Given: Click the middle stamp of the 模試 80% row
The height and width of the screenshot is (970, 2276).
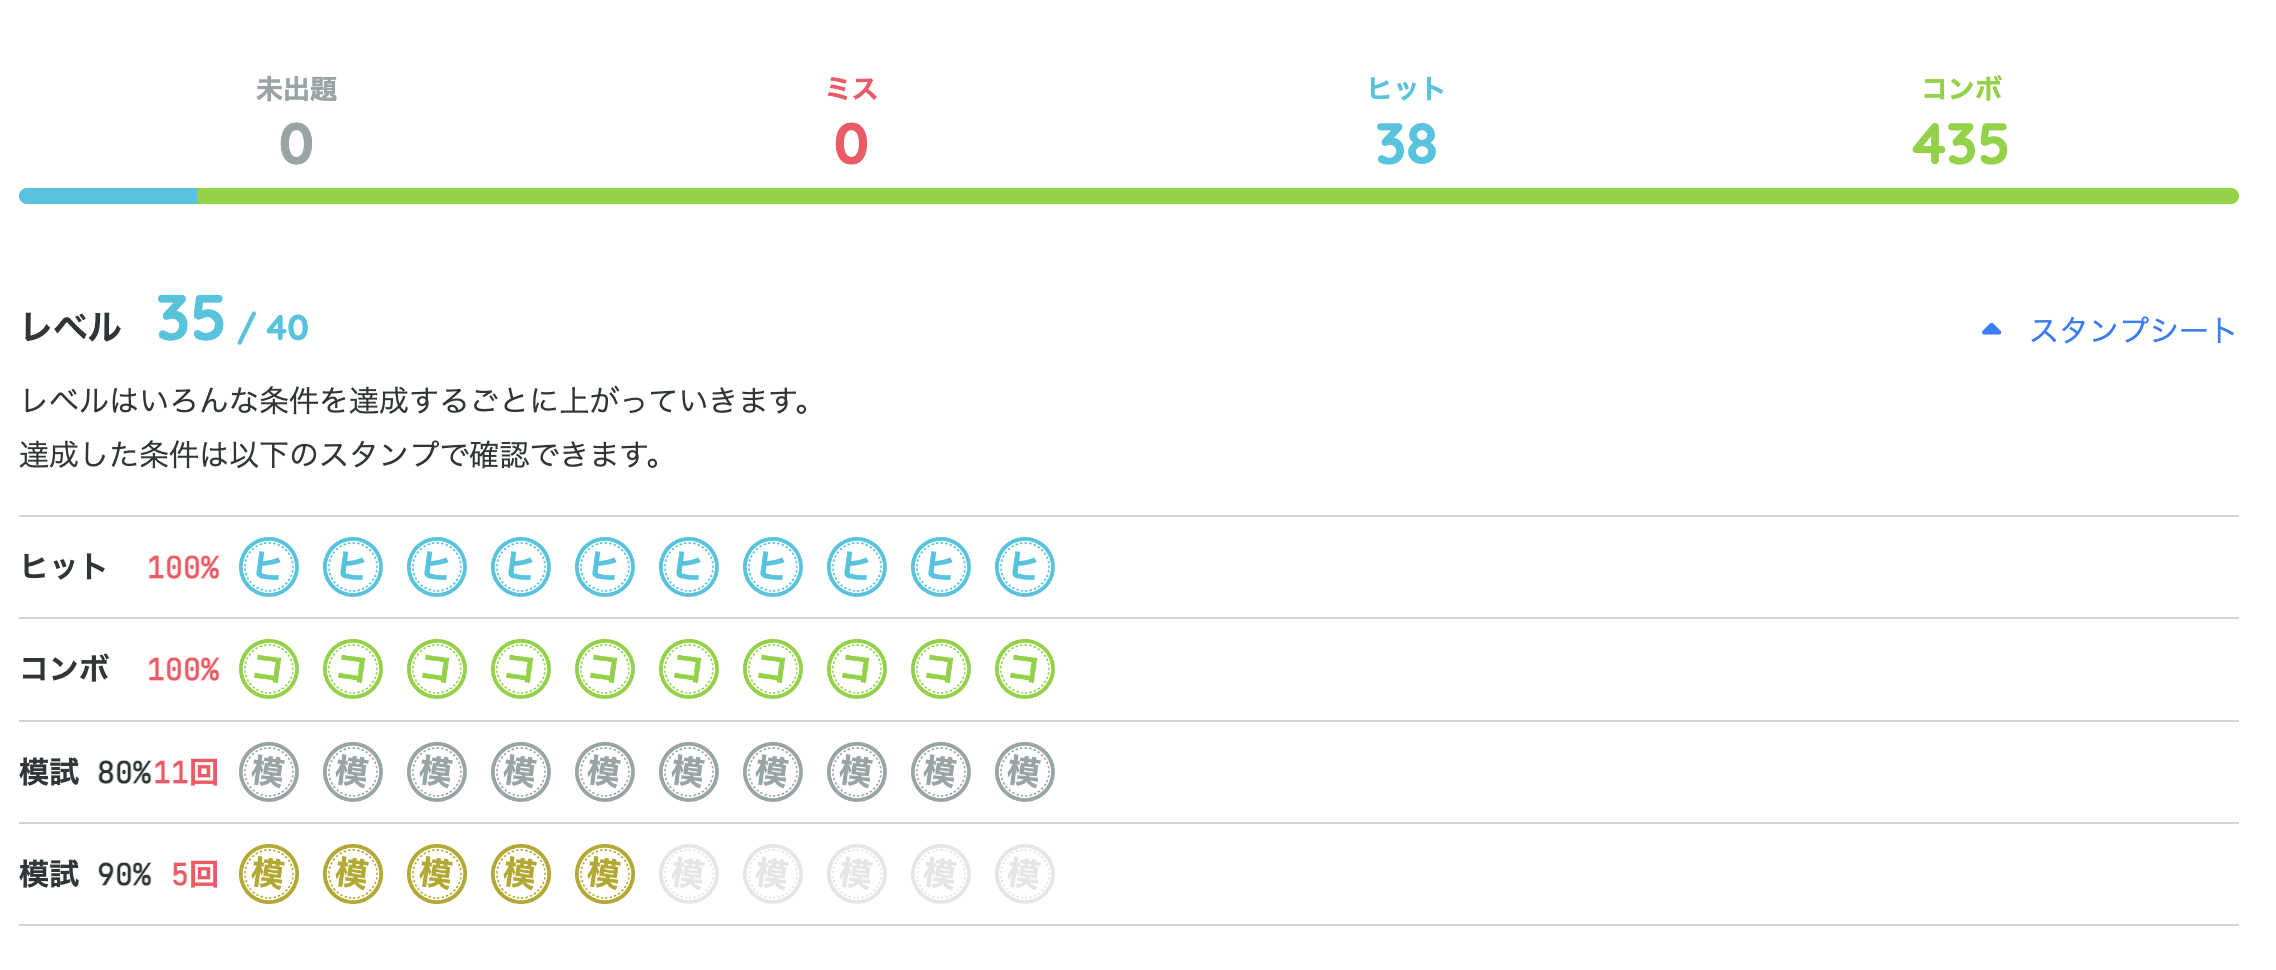Looking at the screenshot, I should [604, 772].
